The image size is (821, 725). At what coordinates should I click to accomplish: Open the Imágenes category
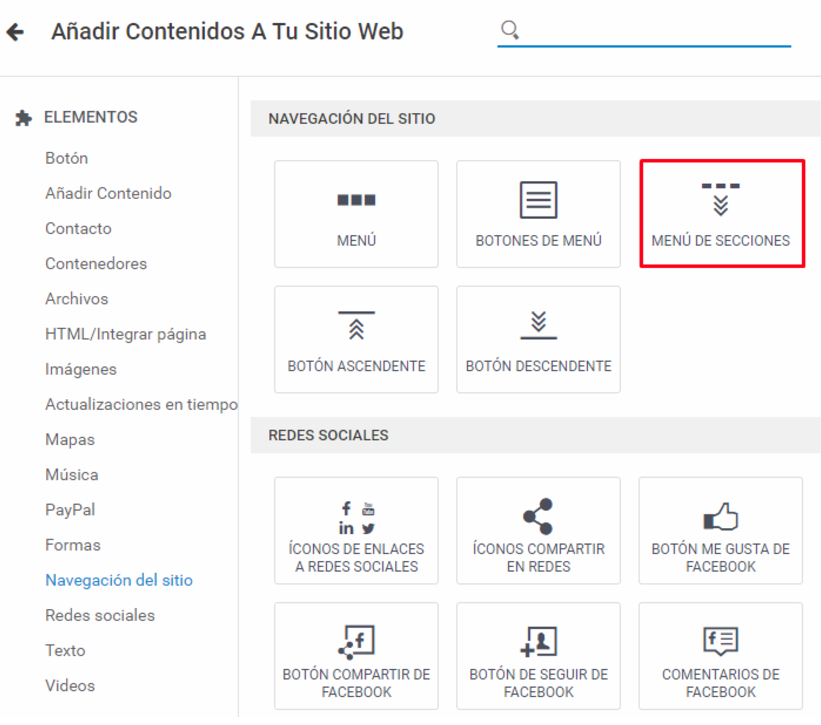tap(81, 370)
